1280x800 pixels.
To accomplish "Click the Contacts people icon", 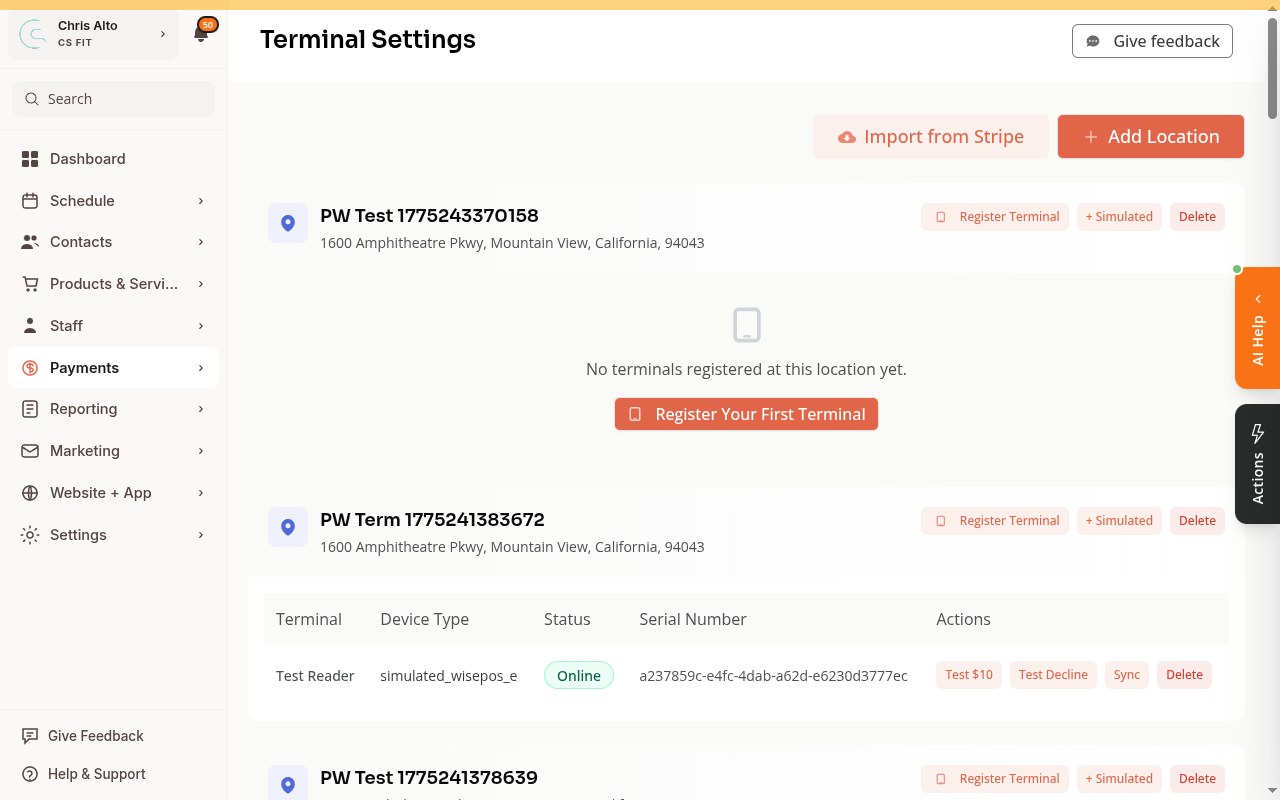I will pos(30,242).
